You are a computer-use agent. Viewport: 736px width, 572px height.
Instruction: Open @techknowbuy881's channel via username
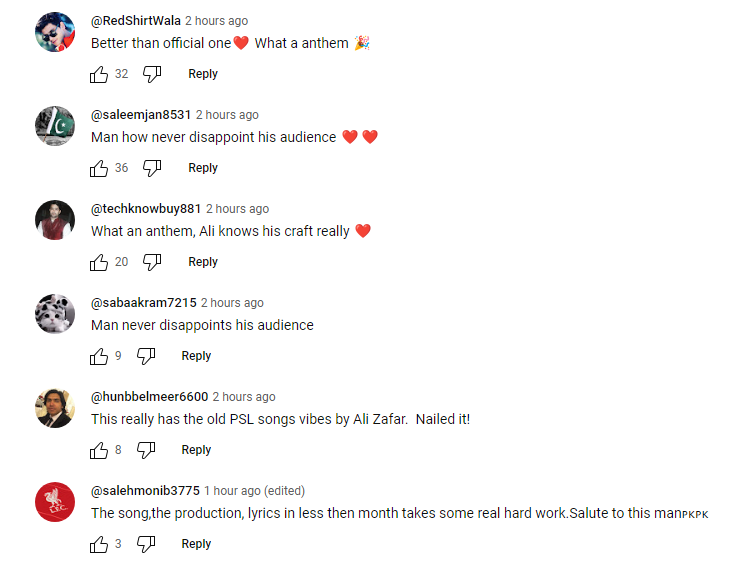point(146,209)
